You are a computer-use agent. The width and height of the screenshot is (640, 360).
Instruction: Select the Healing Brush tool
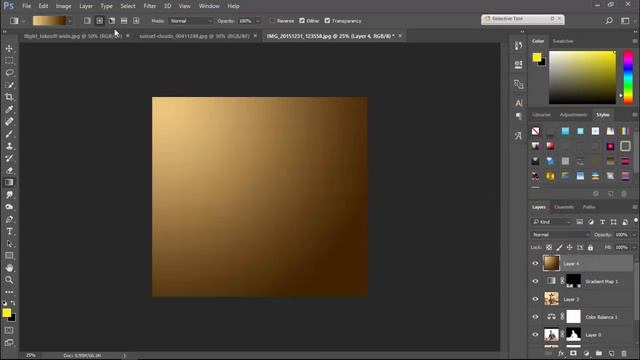[x=9, y=122]
